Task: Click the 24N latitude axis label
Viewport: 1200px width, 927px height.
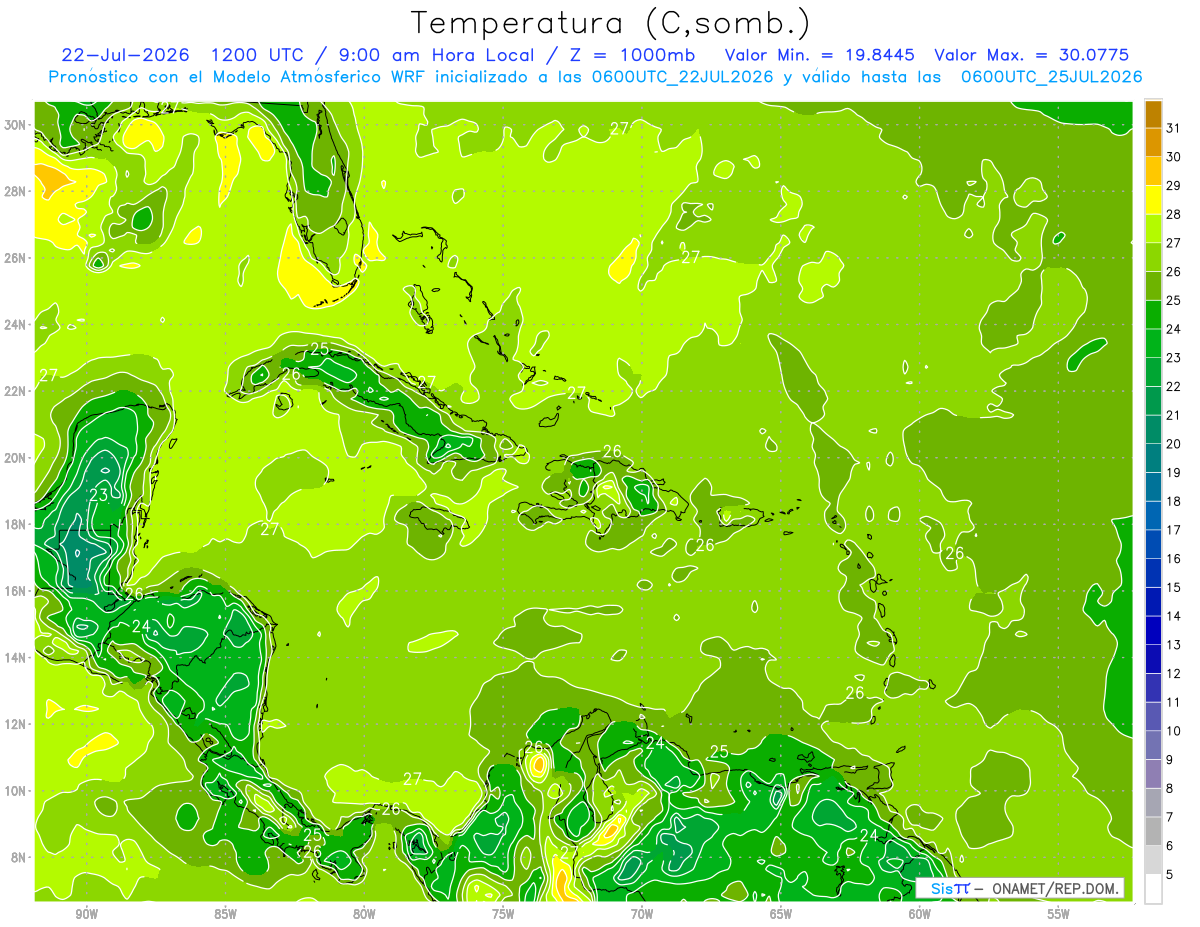Action: [16, 325]
